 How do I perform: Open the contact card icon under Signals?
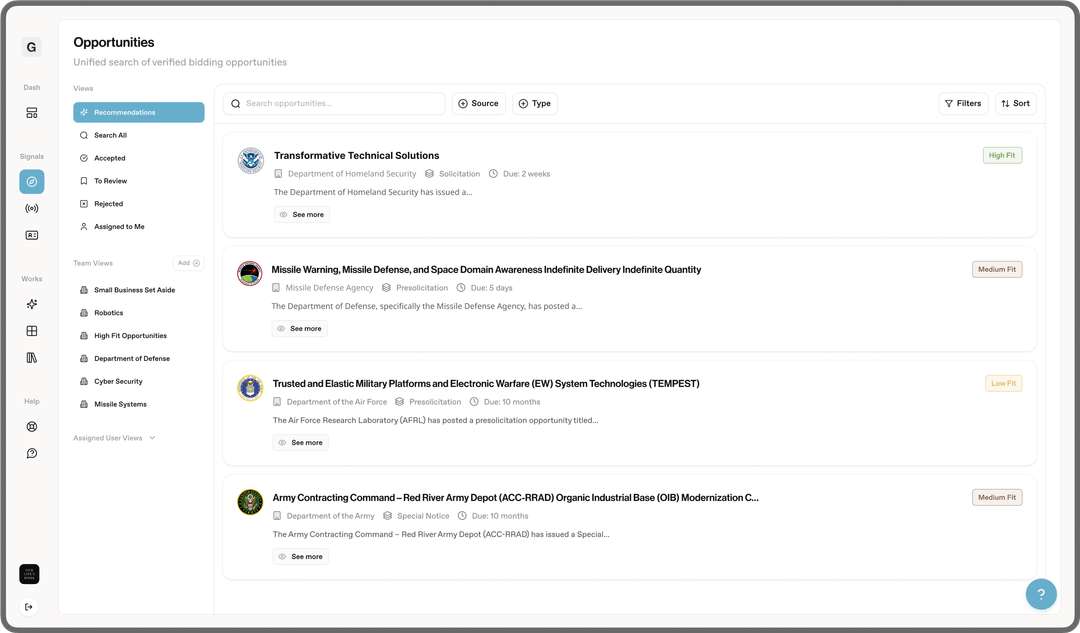[x=31, y=234]
